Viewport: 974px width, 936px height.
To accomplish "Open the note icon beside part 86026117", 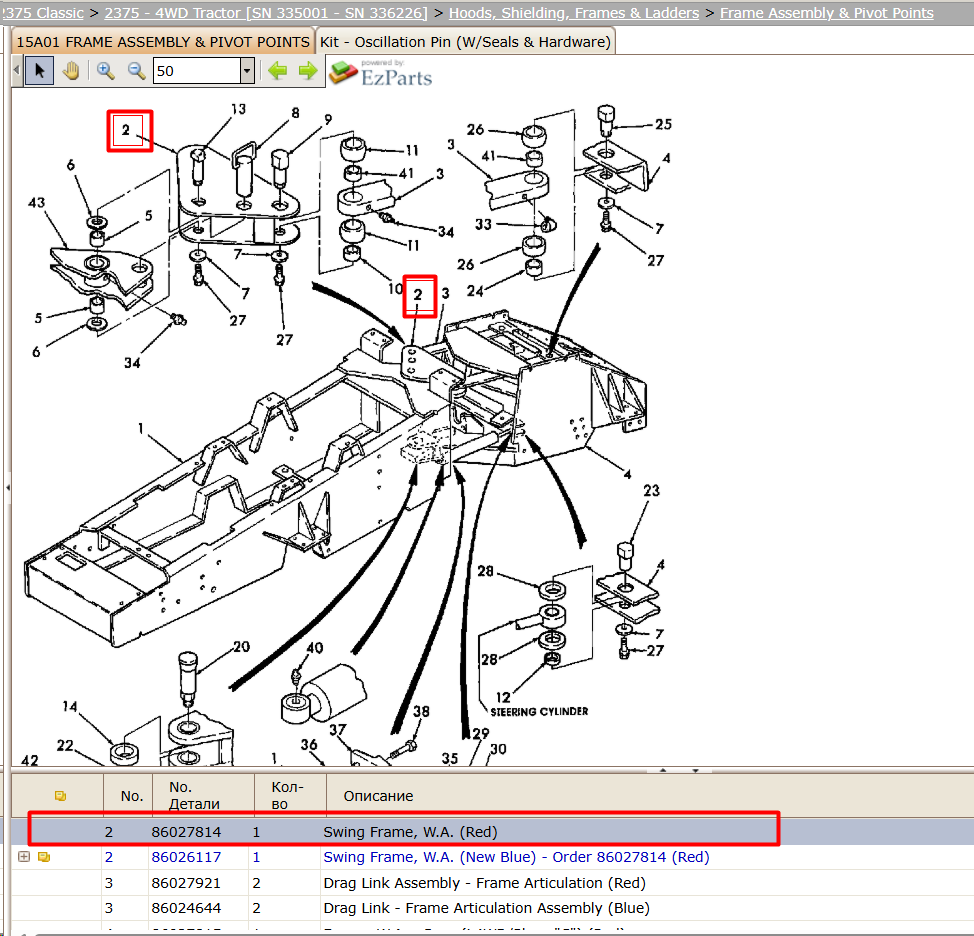I will click(x=43, y=857).
